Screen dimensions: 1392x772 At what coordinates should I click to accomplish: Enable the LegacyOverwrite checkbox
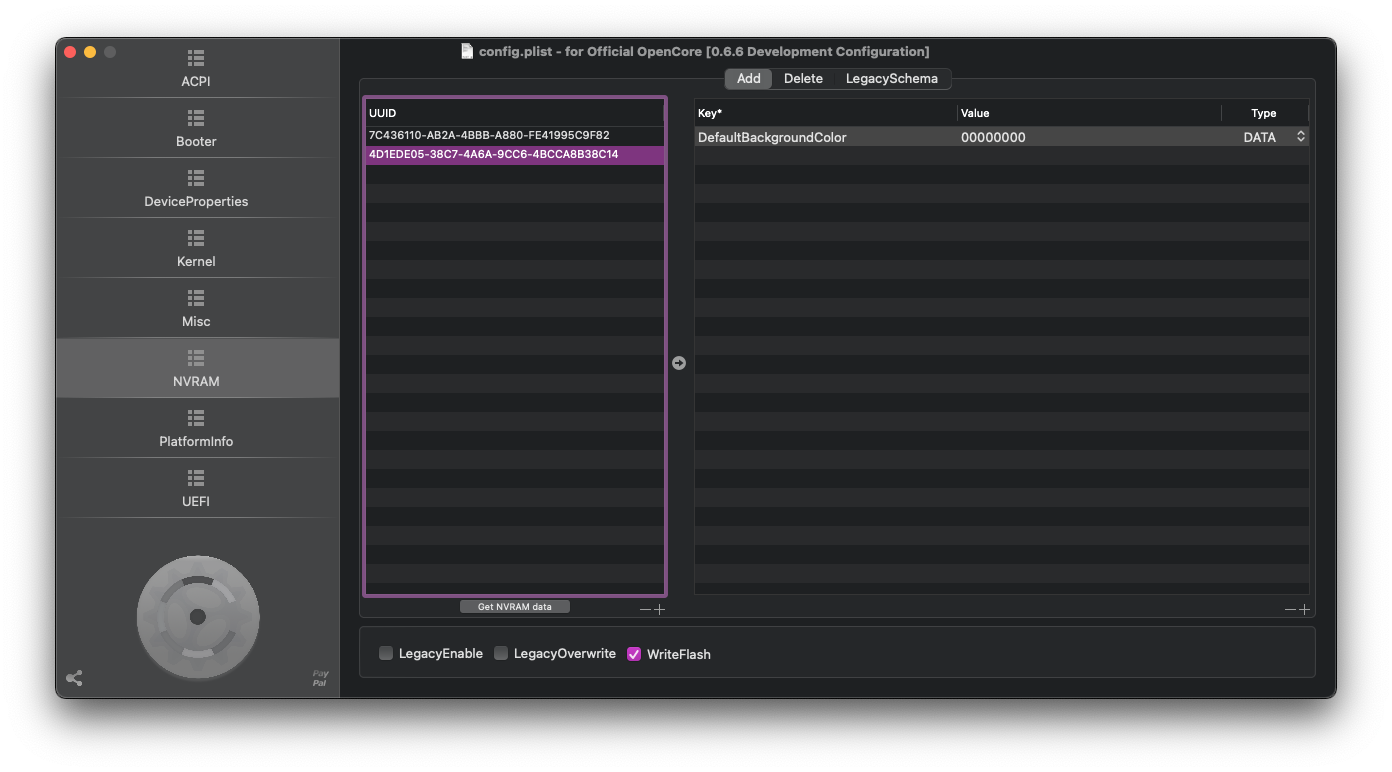pyautogui.click(x=501, y=653)
